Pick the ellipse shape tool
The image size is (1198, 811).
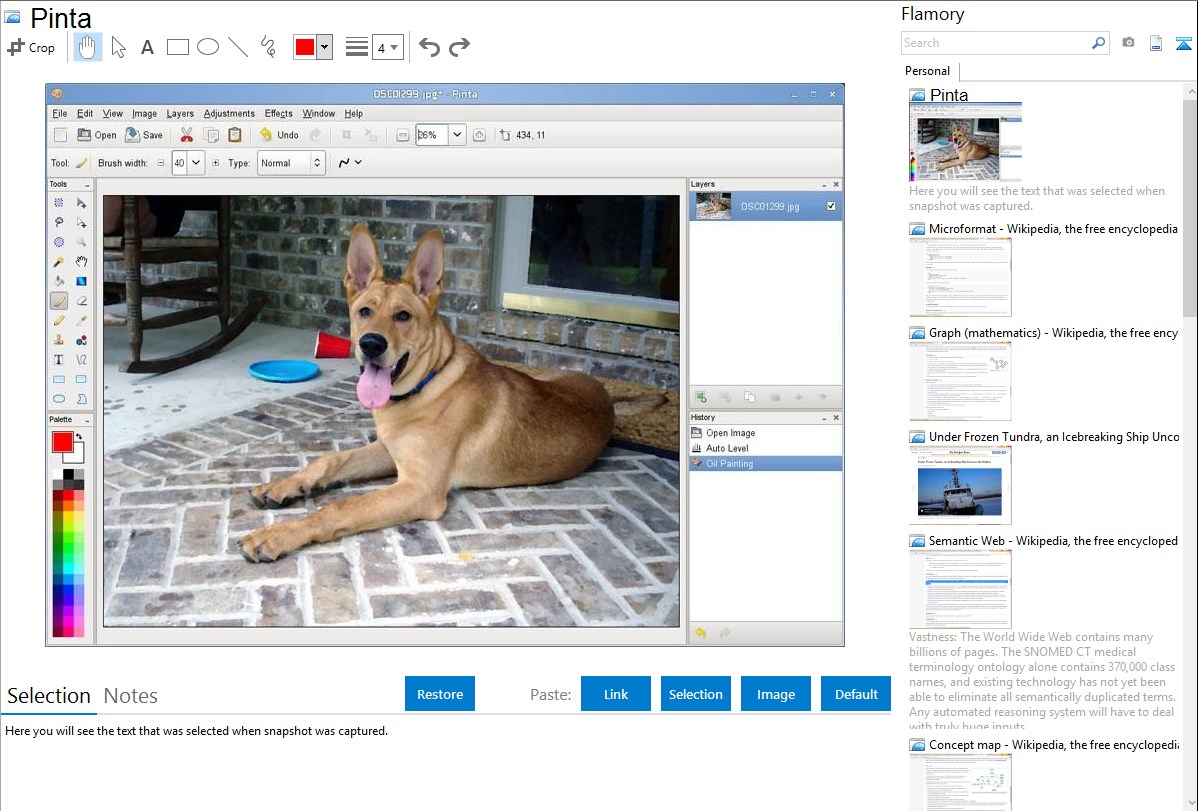[208, 47]
